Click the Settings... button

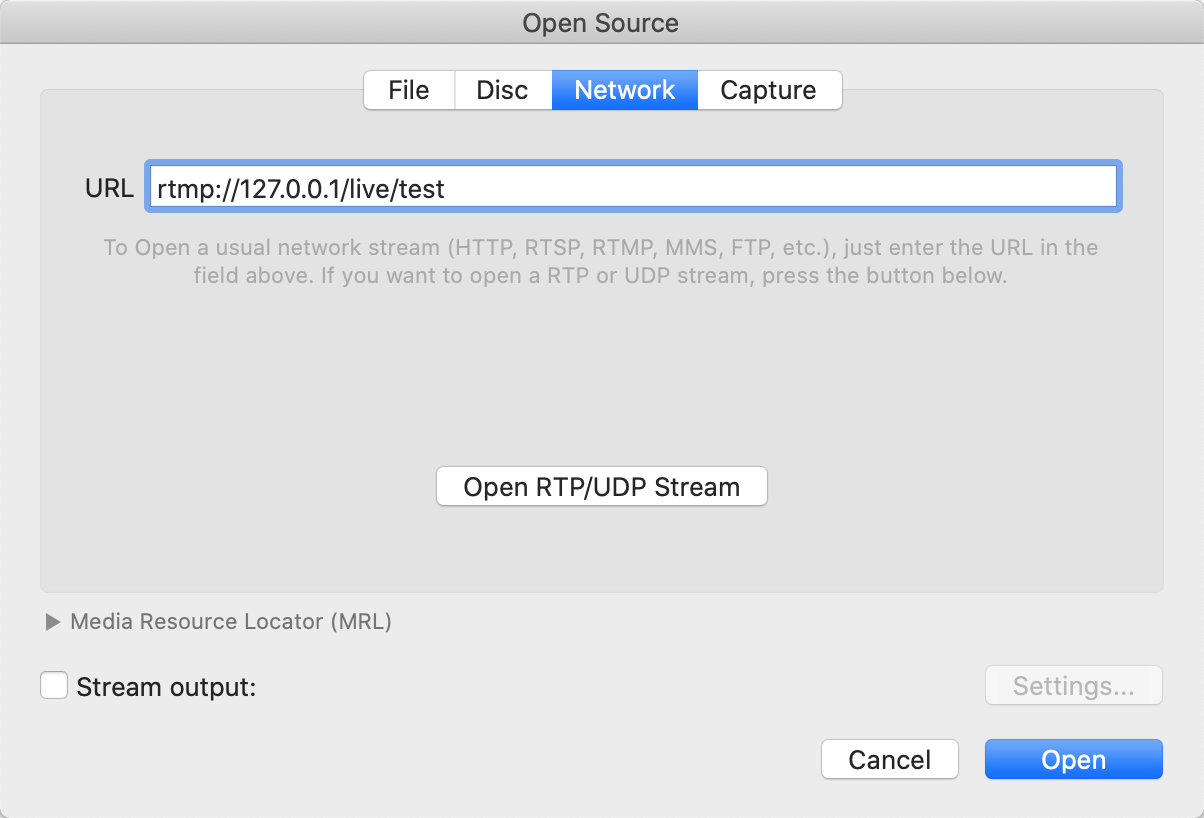[x=1073, y=686]
